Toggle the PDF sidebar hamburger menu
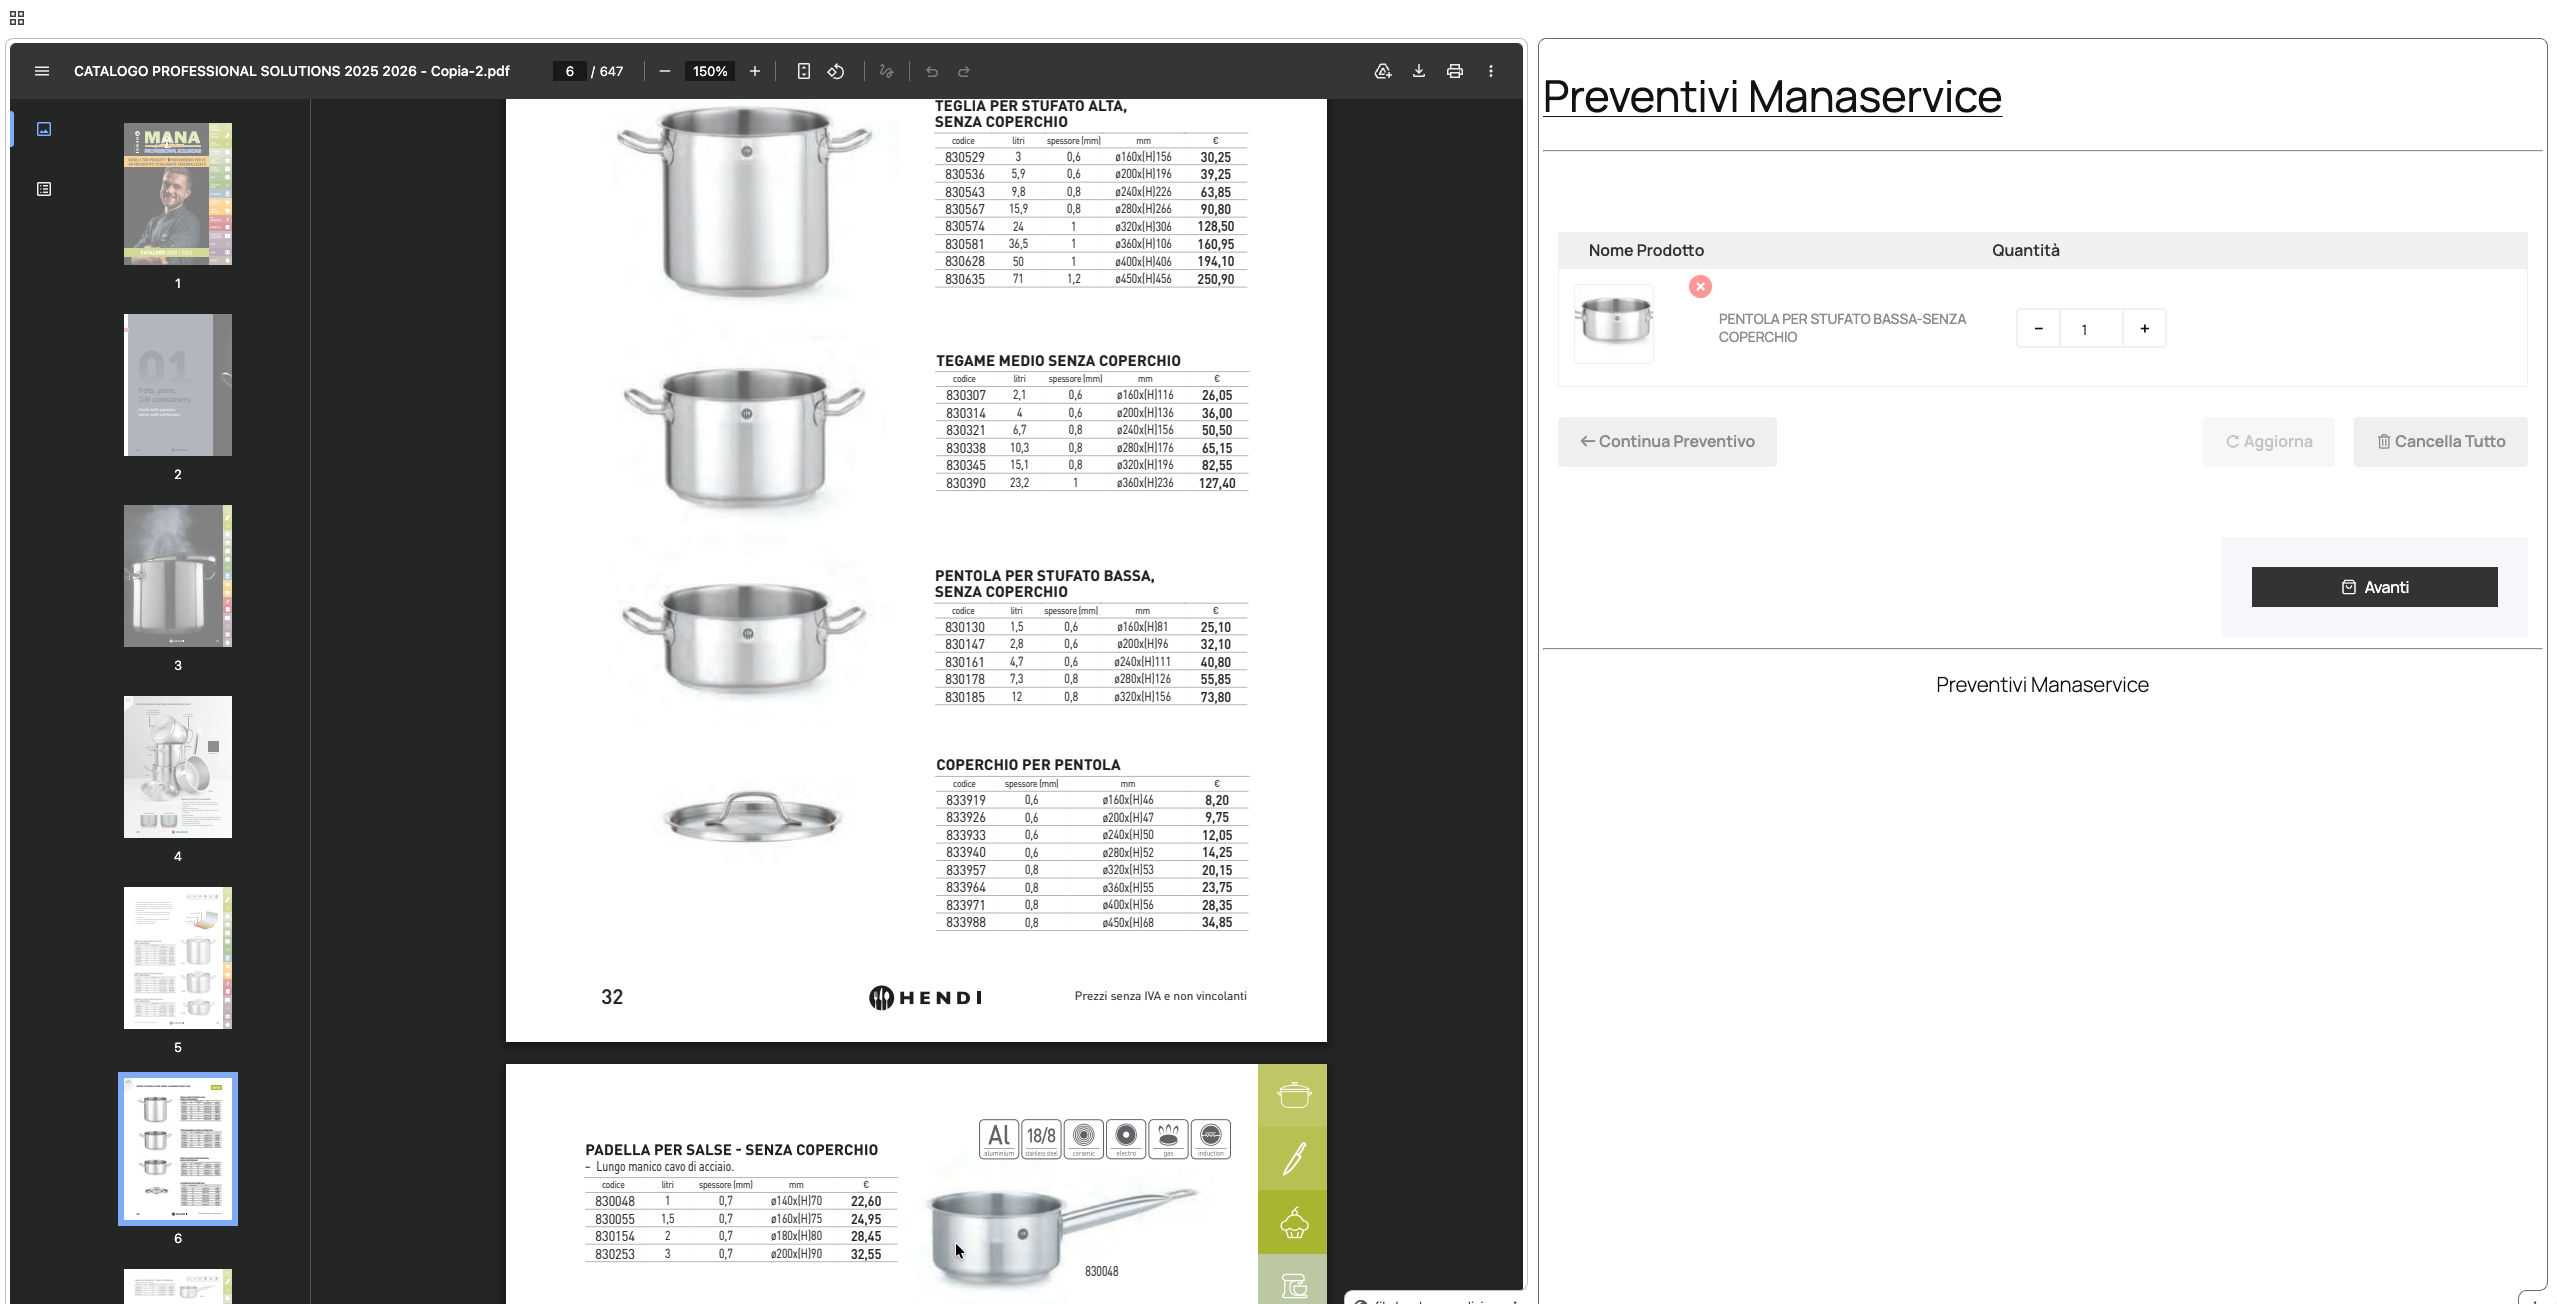Image resolution: width=2557 pixels, height=1304 pixels. click(42, 71)
